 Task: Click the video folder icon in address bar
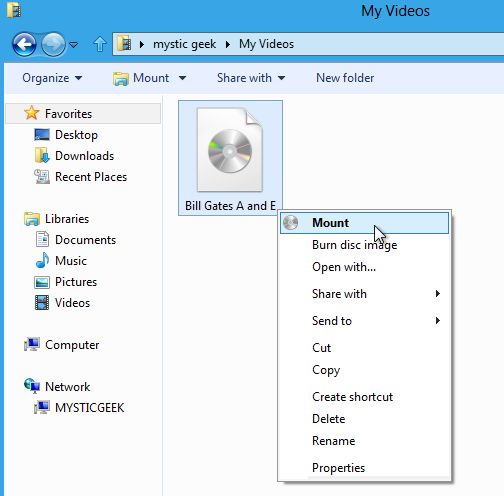tap(124, 44)
